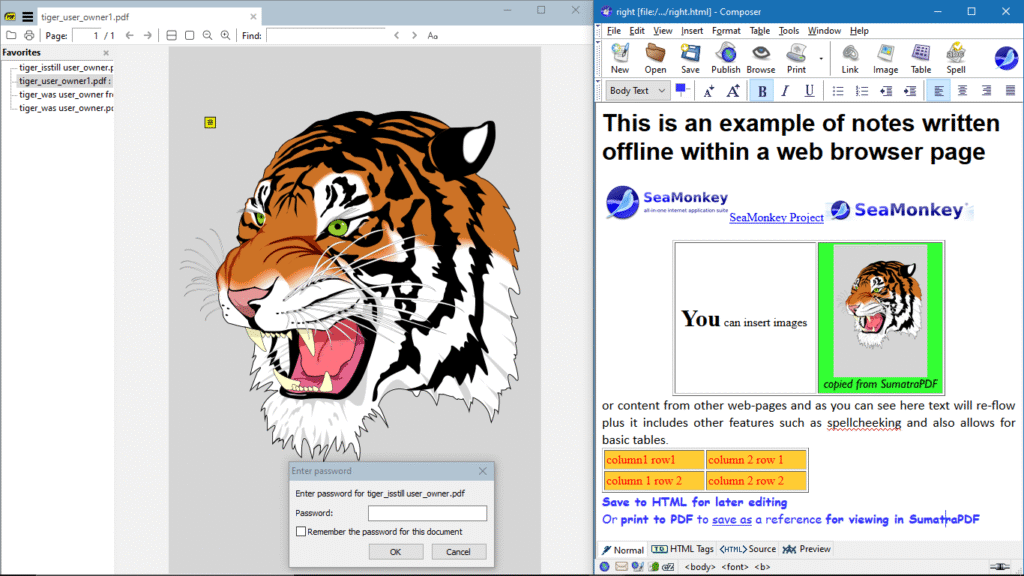This screenshot has width=1024, height=576.
Task: Click the text color swatch near Body Text
Action: point(682,90)
